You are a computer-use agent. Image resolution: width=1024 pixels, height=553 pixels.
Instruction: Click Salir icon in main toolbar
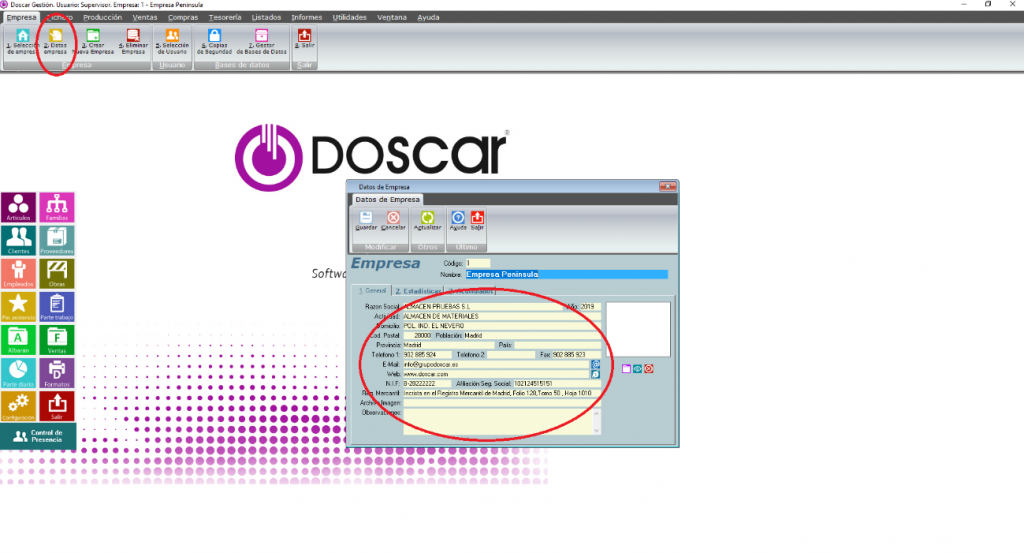point(304,39)
